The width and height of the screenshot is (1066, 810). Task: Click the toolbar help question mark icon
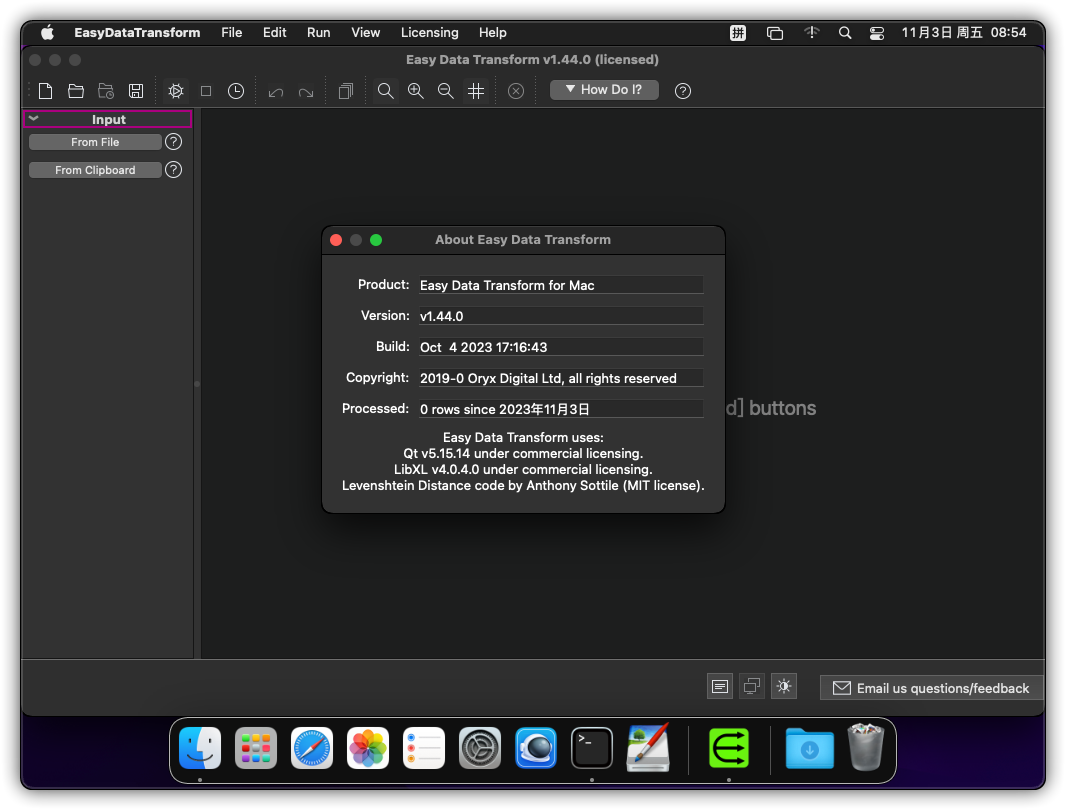click(x=683, y=90)
